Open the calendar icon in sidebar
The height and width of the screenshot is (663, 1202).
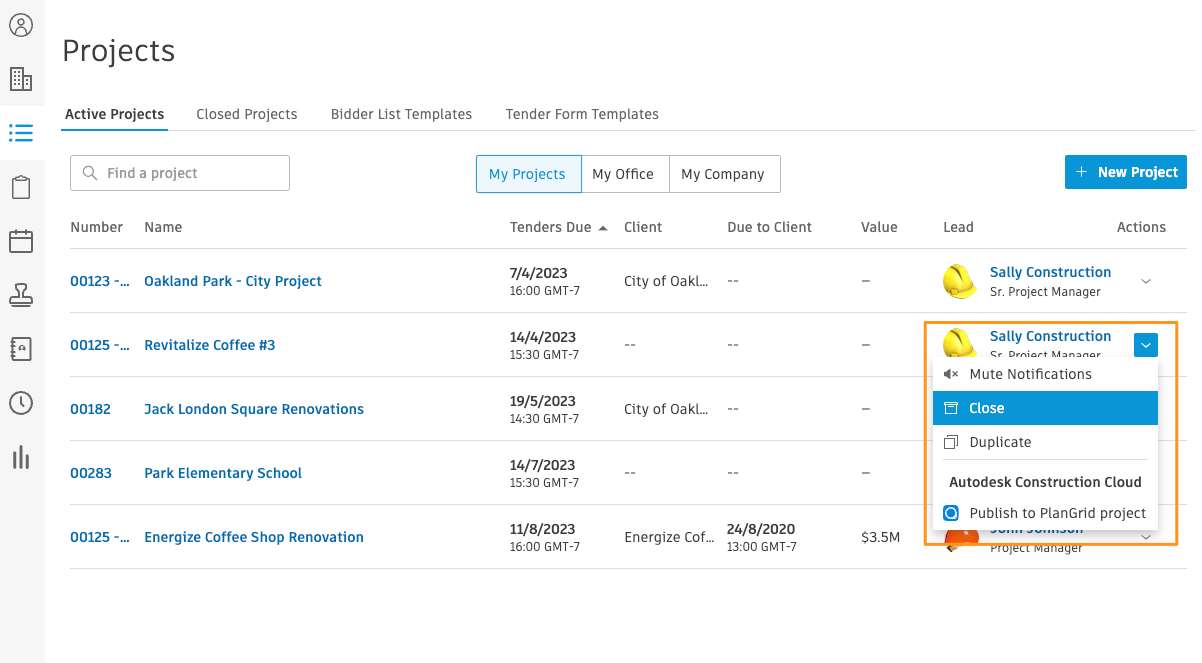pyautogui.click(x=21, y=241)
